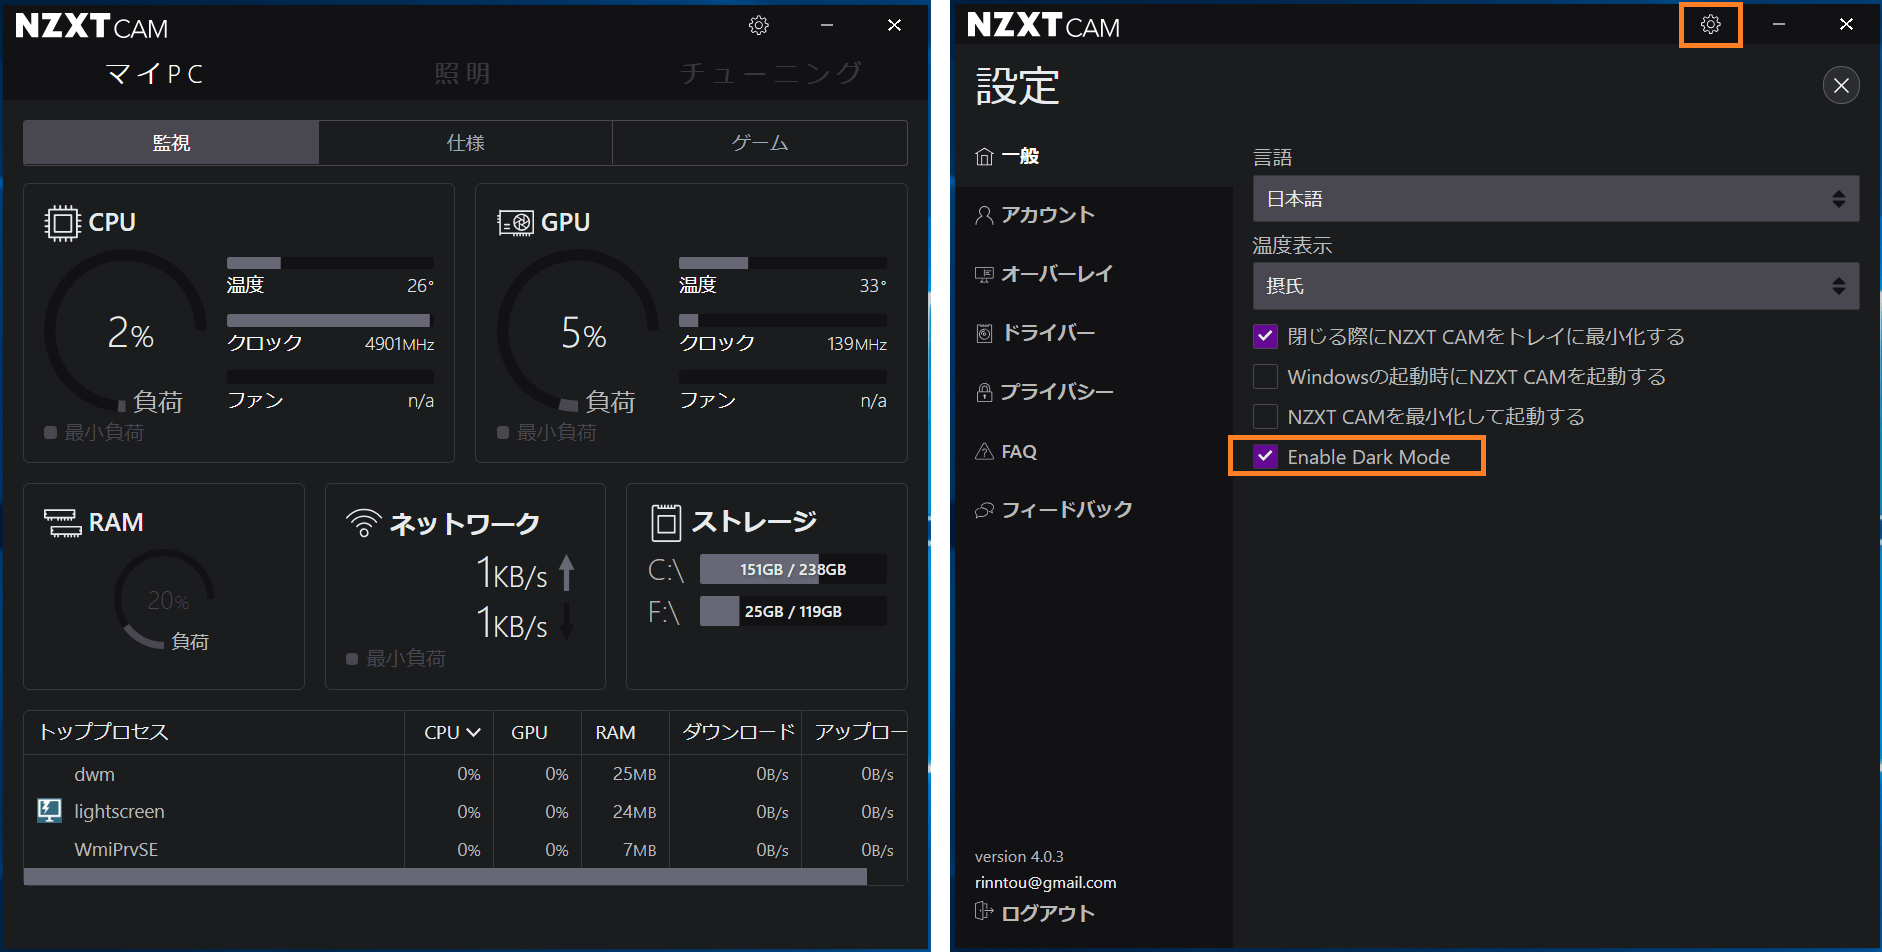1882x952 pixels.
Task: Click the version 4.0.3 label
Action: click(x=1019, y=856)
